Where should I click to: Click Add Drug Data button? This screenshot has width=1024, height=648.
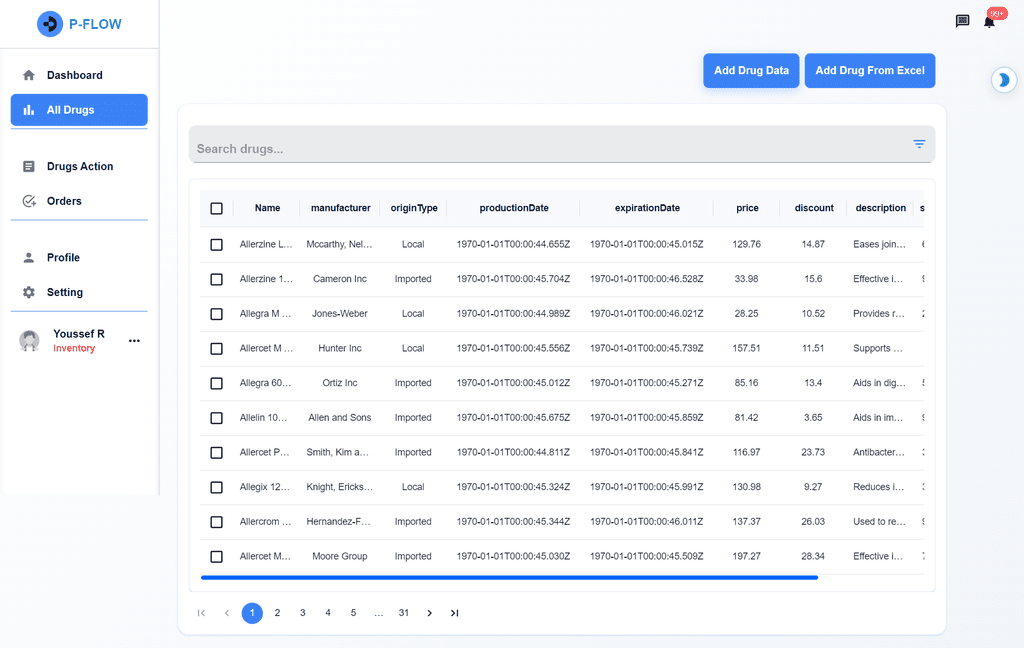tap(751, 71)
